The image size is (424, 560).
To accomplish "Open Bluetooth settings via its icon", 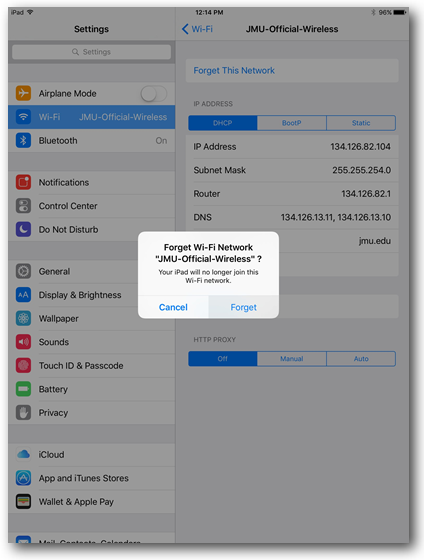I will click(23, 140).
